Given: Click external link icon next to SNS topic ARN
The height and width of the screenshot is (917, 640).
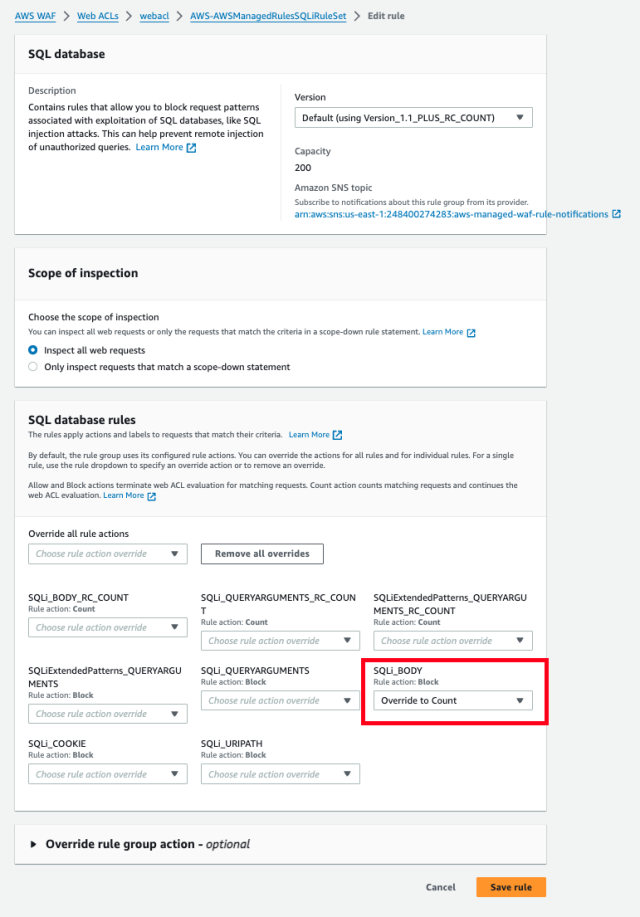Looking at the screenshot, I should (616, 214).
